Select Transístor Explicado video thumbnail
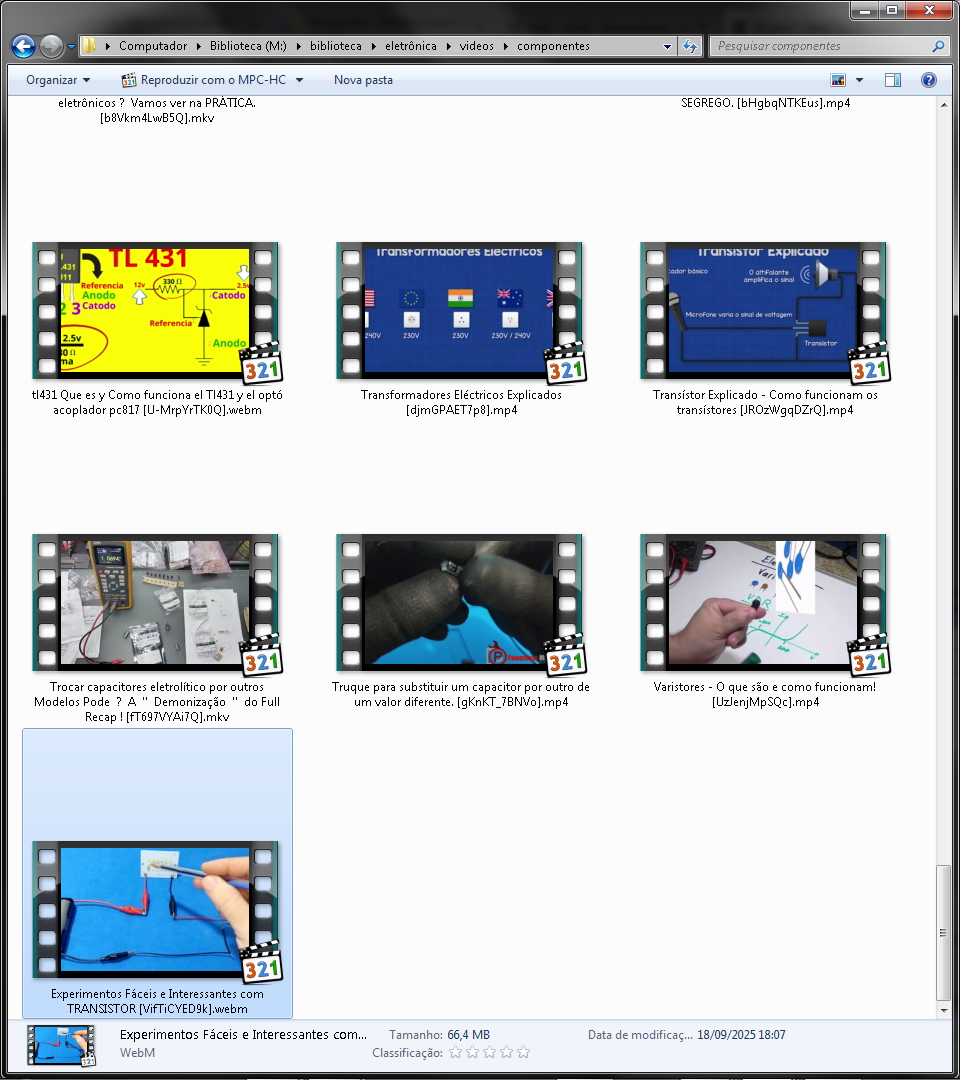The height and width of the screenshot is (1080, 960). [x=763, y=311]
